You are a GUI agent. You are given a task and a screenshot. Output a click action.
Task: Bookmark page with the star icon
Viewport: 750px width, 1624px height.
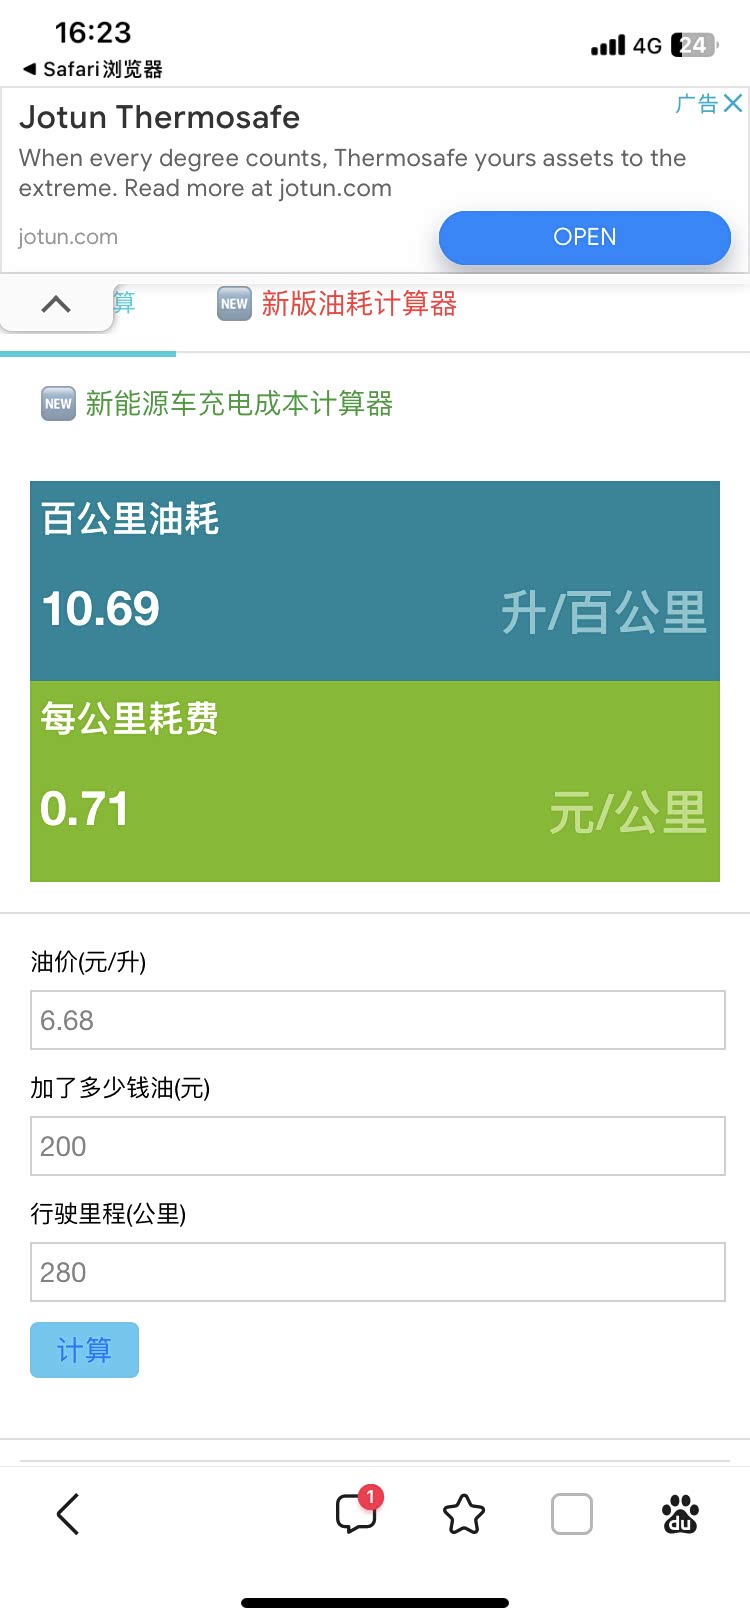point(464,1514)
